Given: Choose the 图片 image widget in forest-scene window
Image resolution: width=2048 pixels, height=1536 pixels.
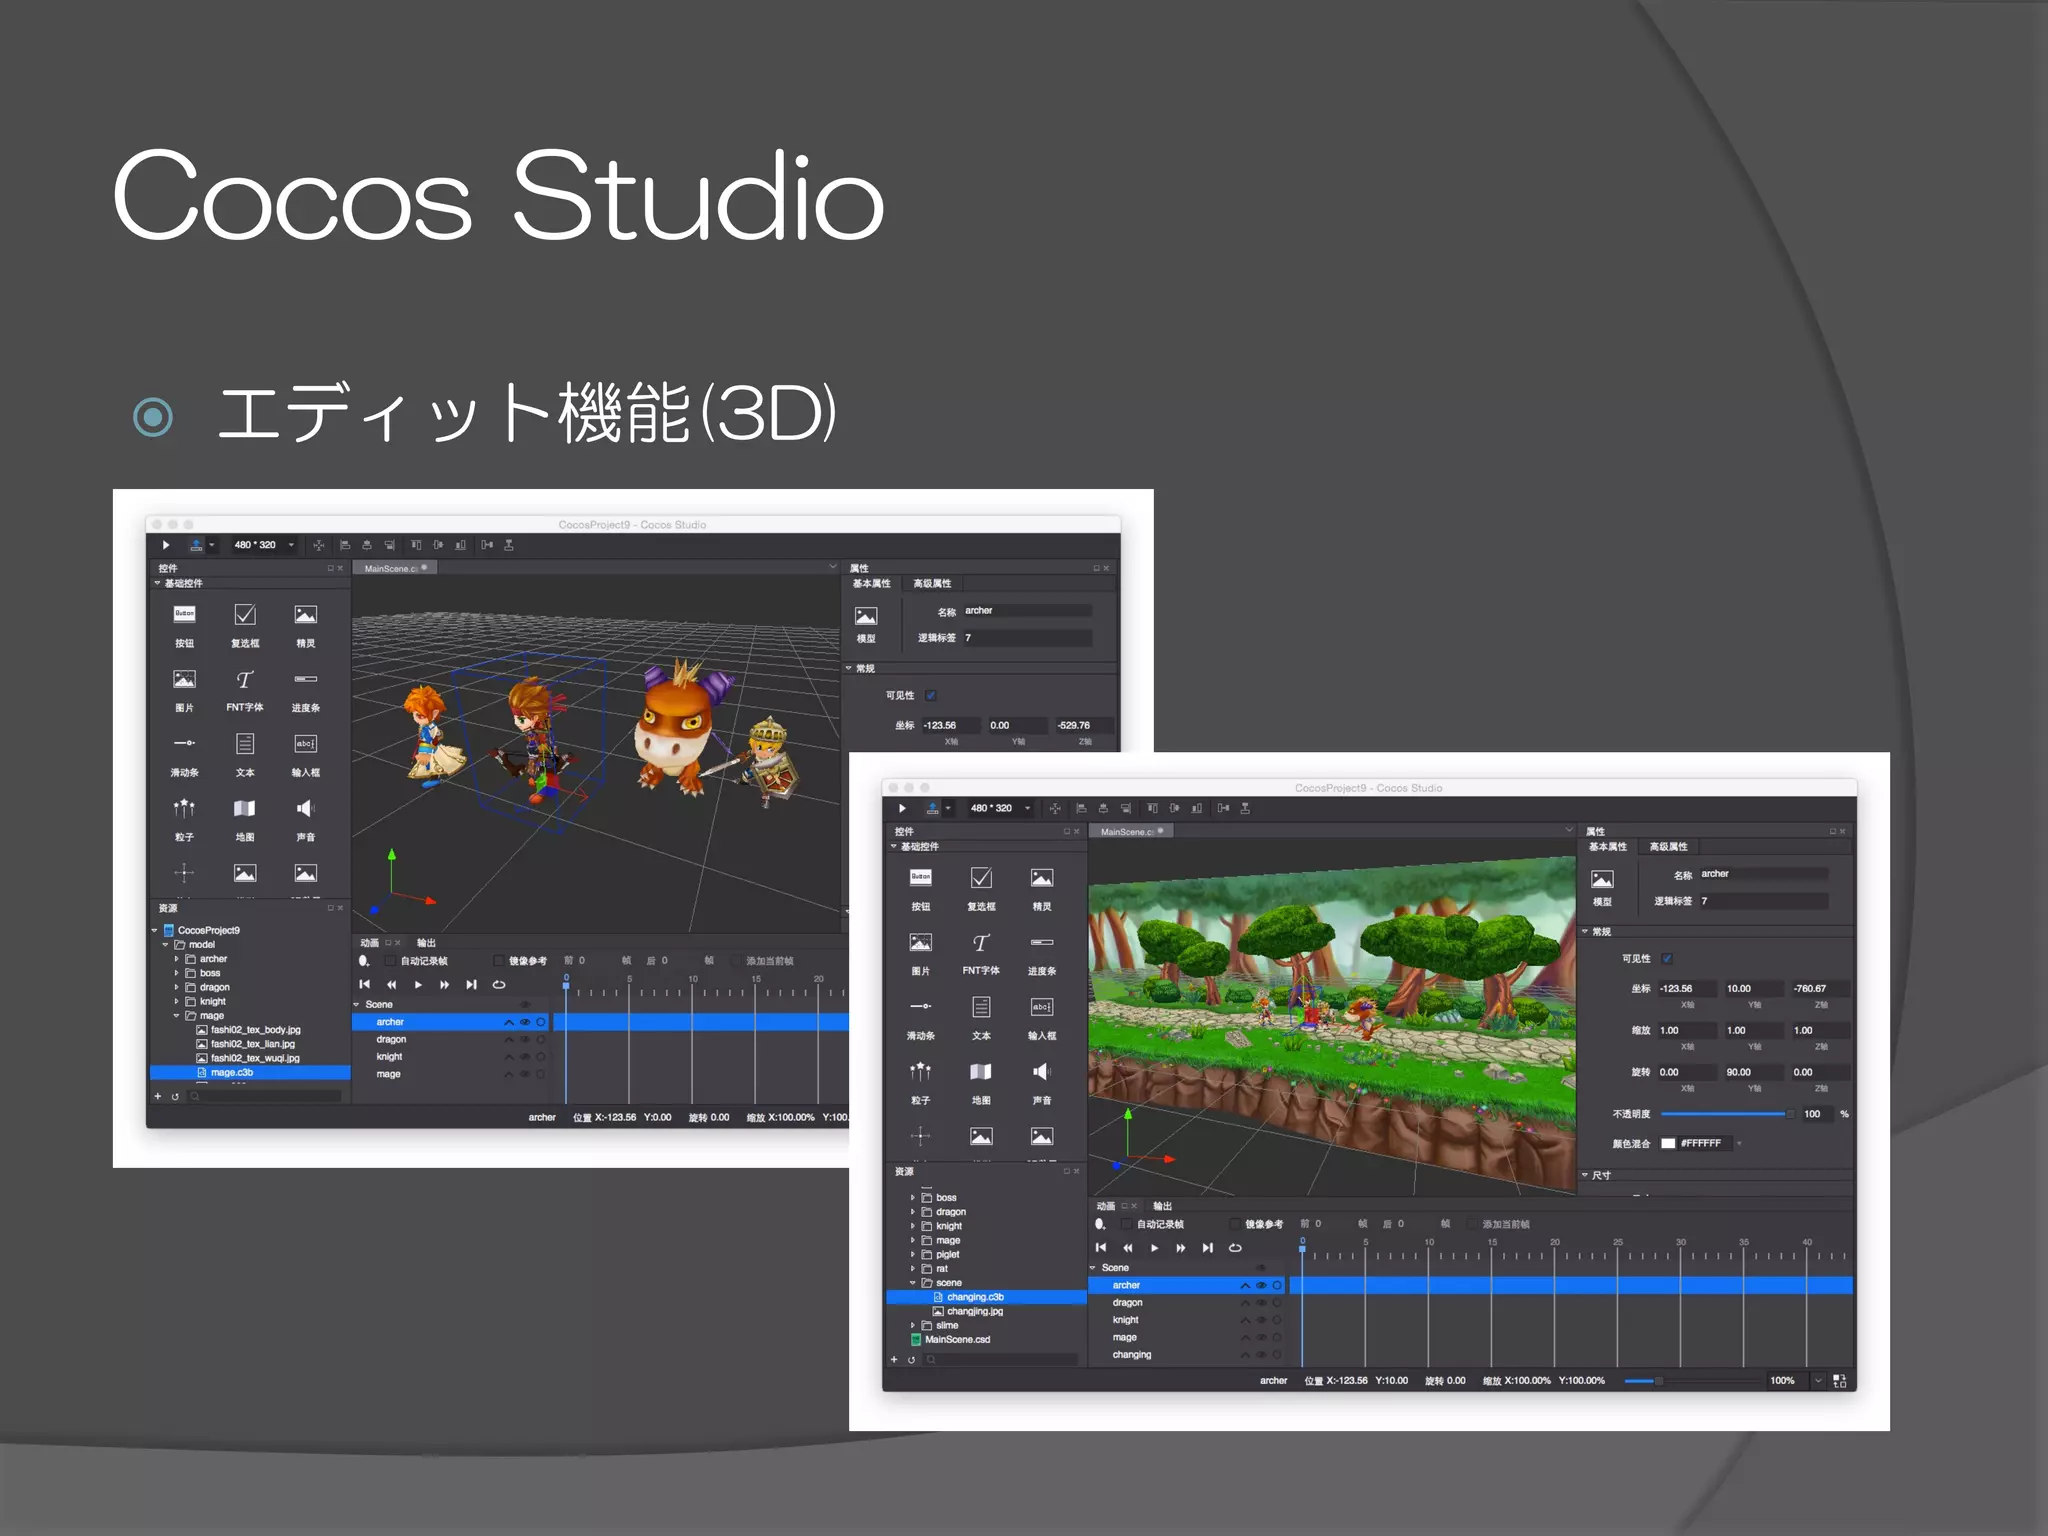Looking at the screenshot, I should 920,943.
